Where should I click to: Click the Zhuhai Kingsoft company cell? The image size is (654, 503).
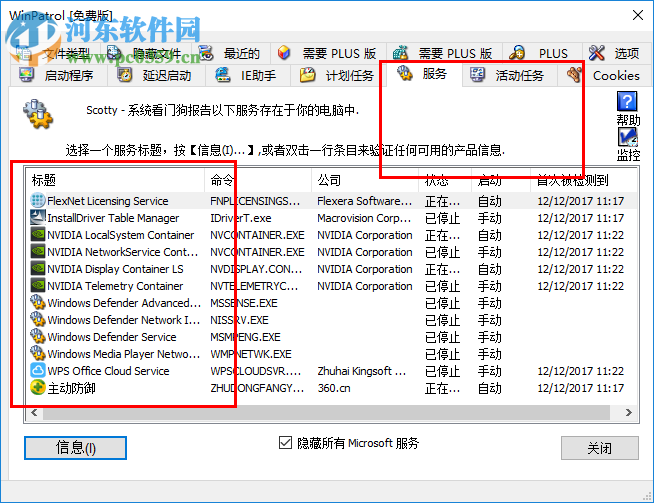pos(361,371)
